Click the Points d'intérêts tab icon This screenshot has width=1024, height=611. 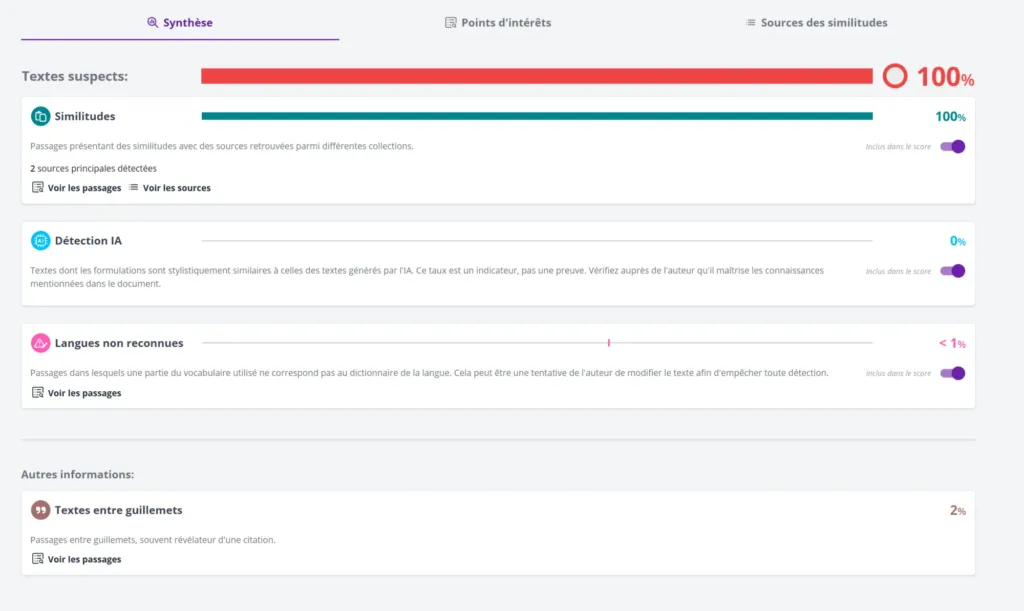pyautogui.click(x=451, y=22)
